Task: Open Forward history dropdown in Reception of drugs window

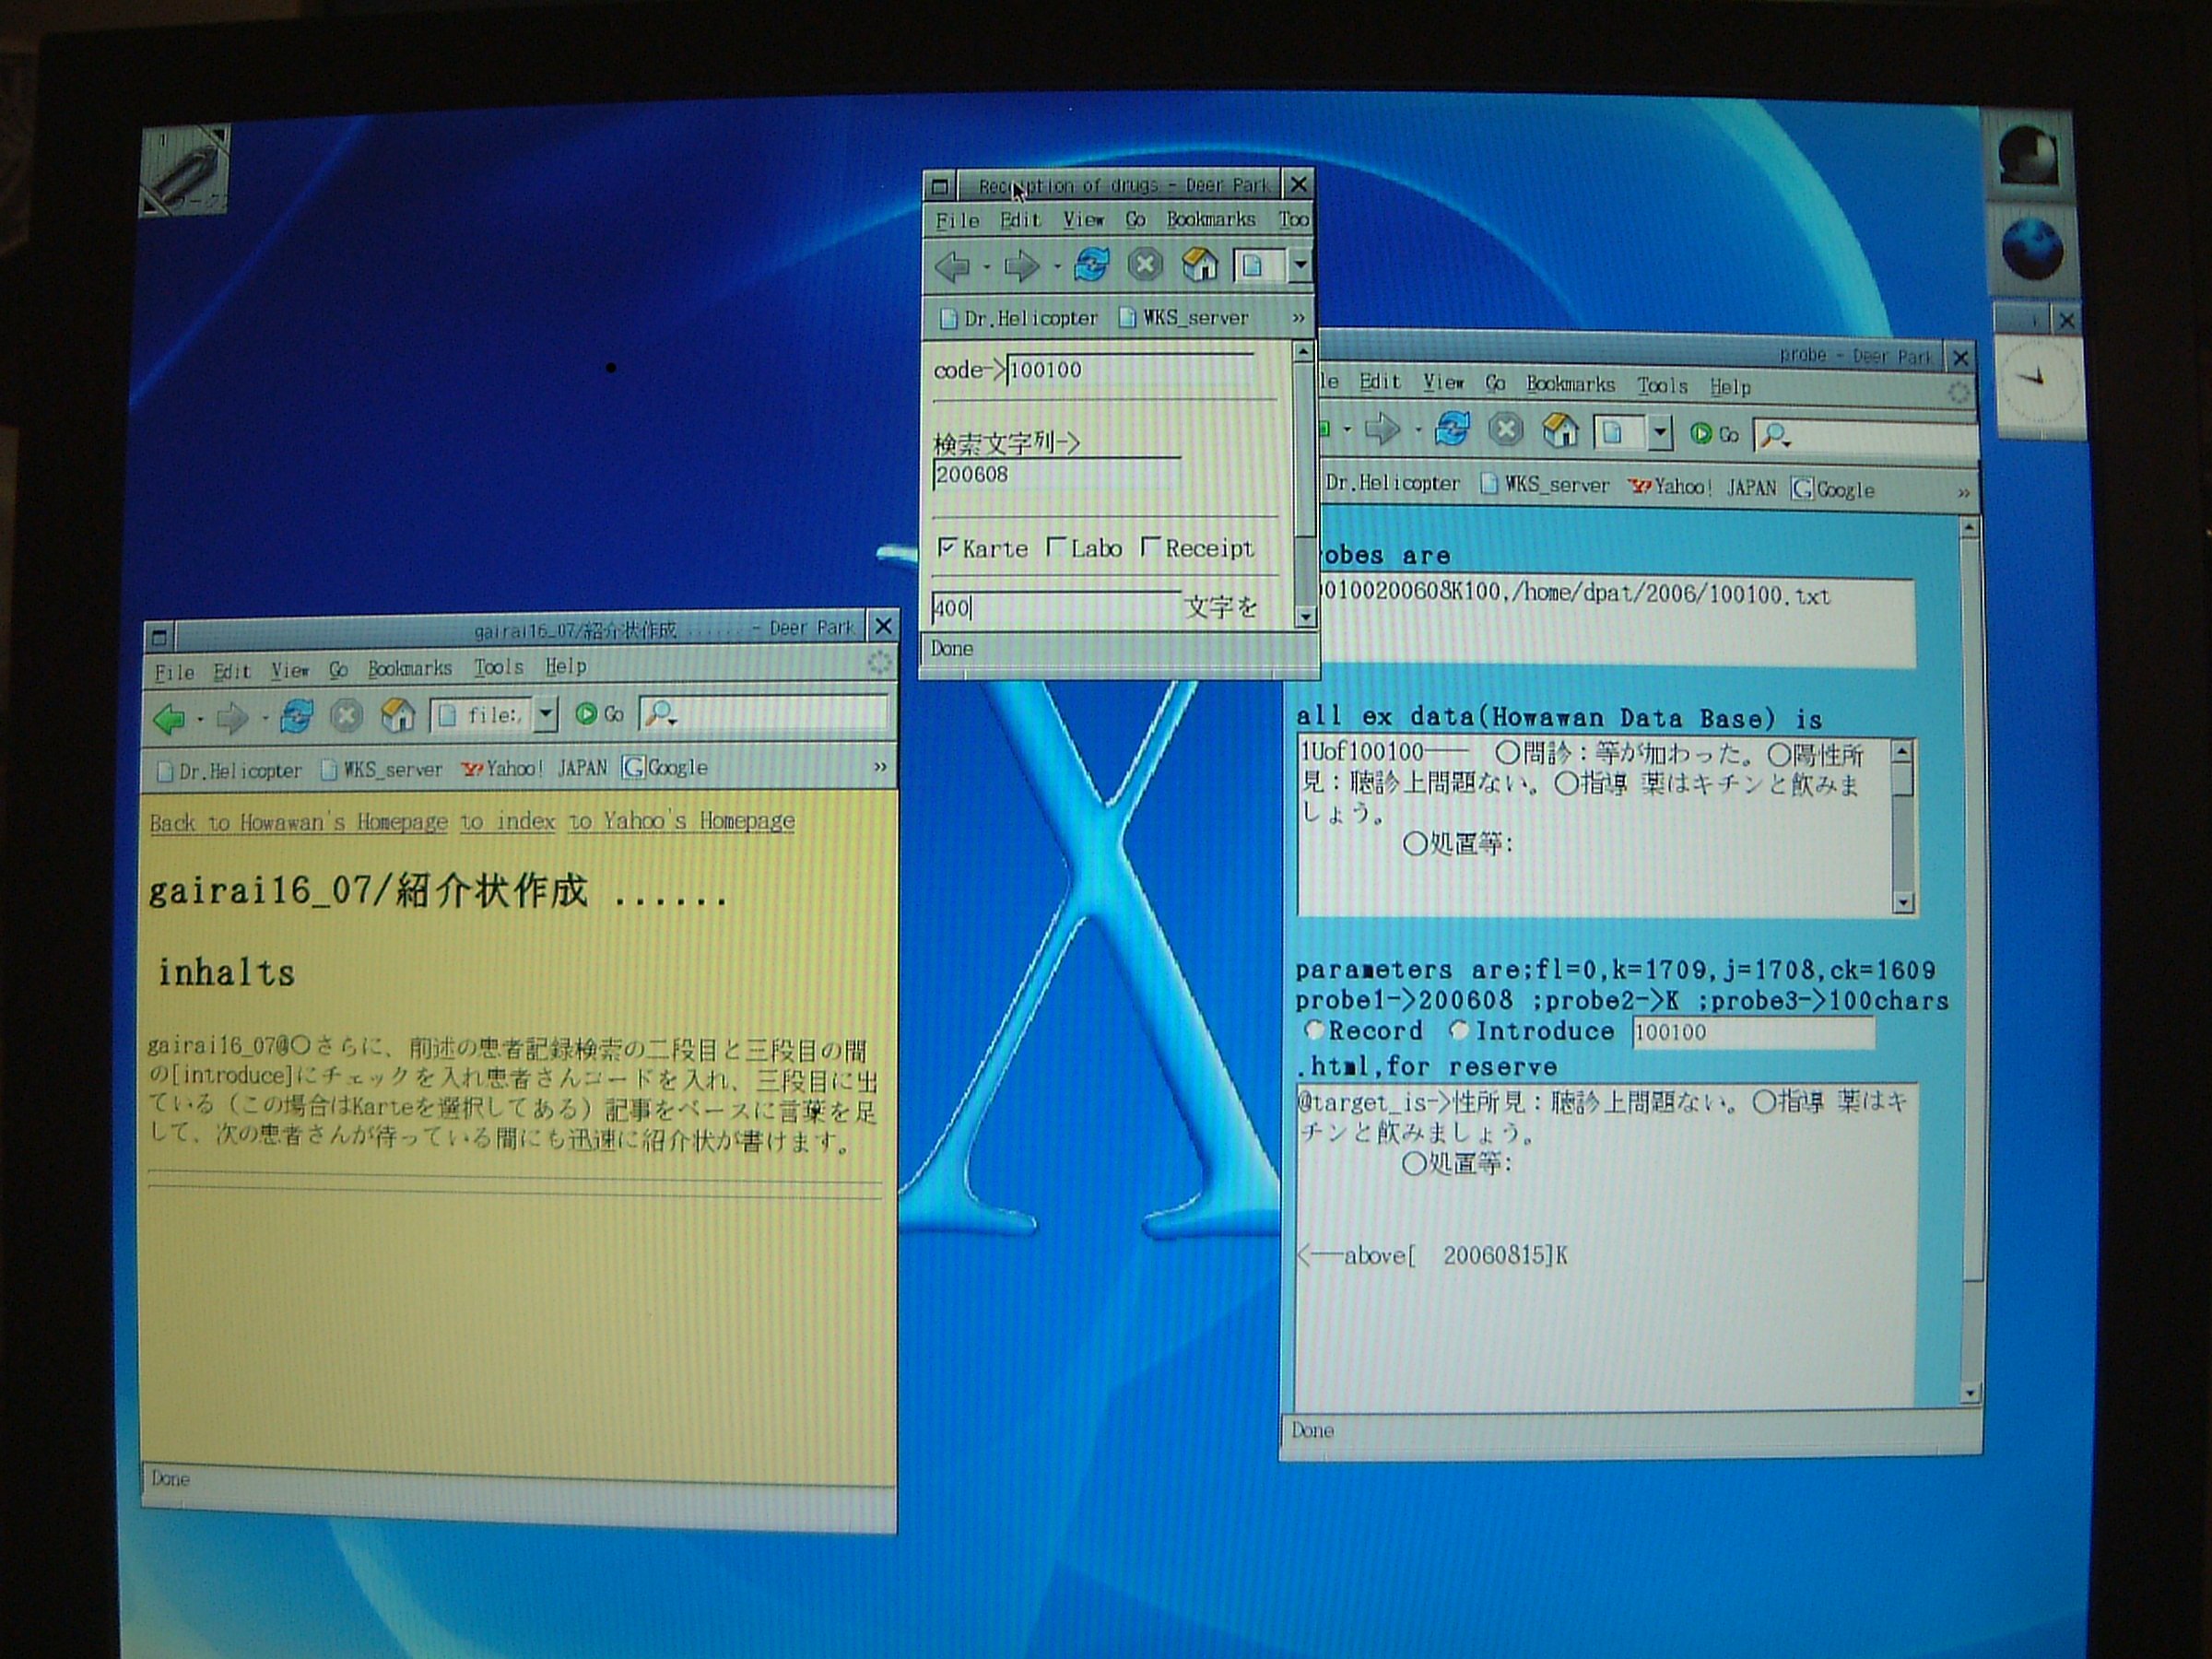Action: (1056, 267)
